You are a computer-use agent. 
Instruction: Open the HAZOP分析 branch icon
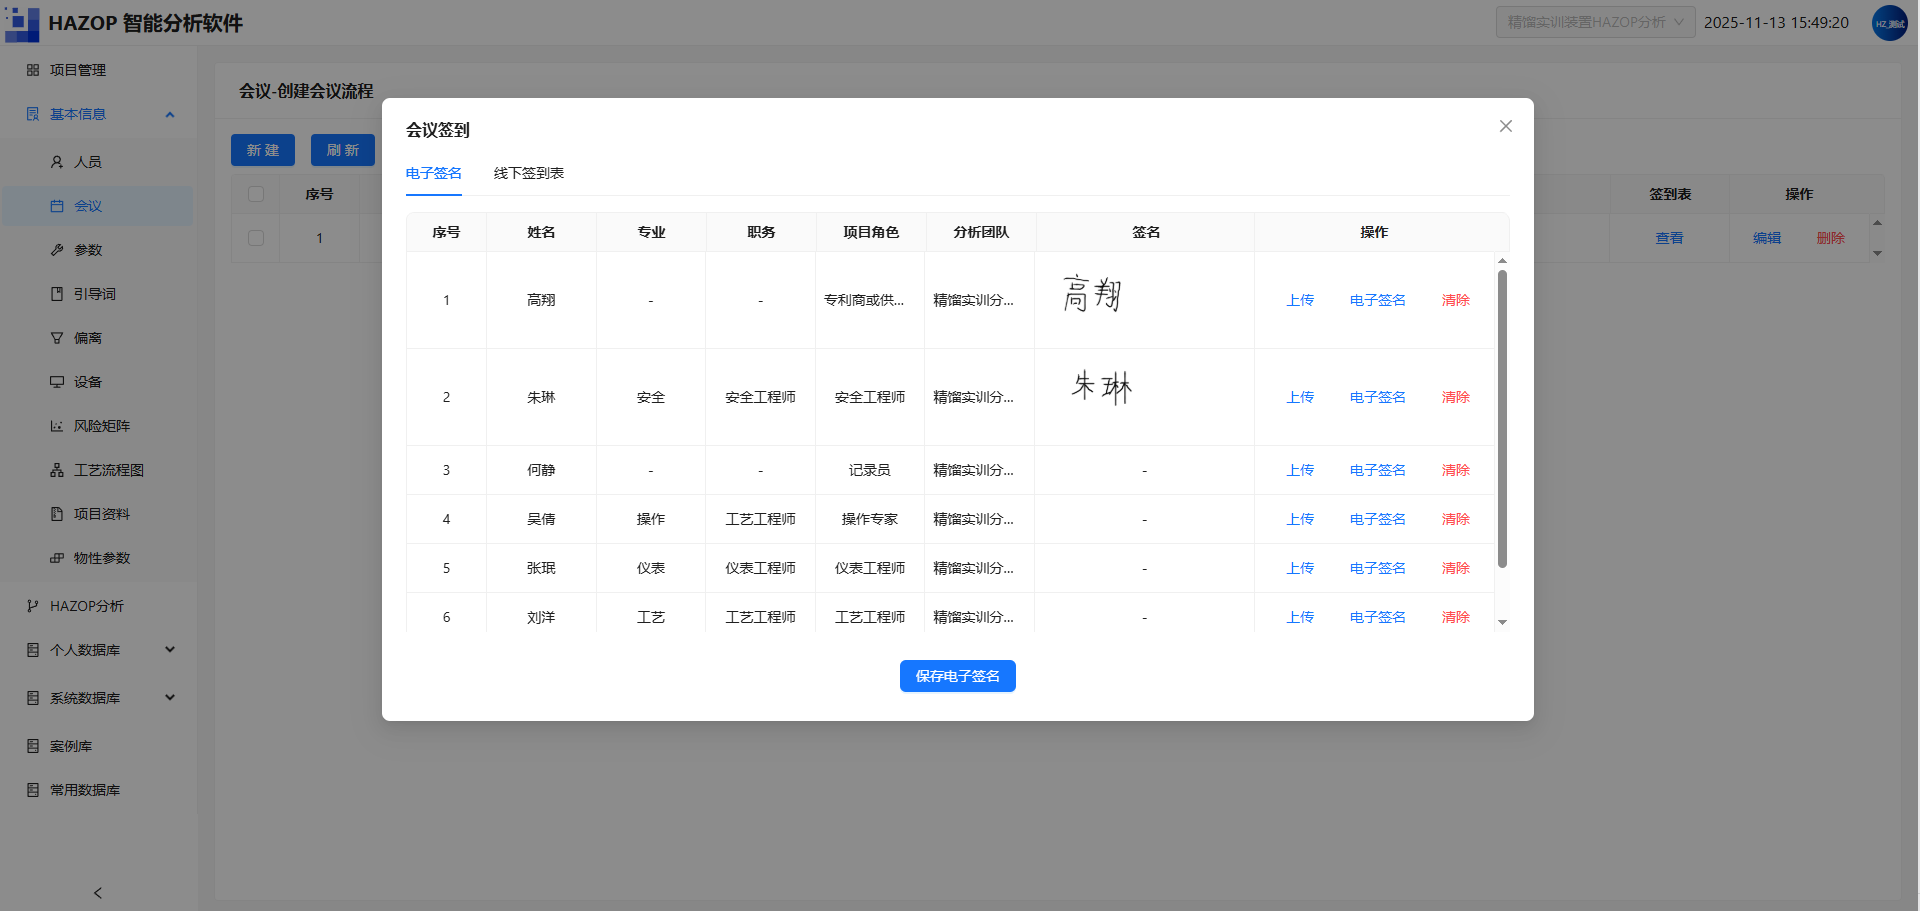33,606
